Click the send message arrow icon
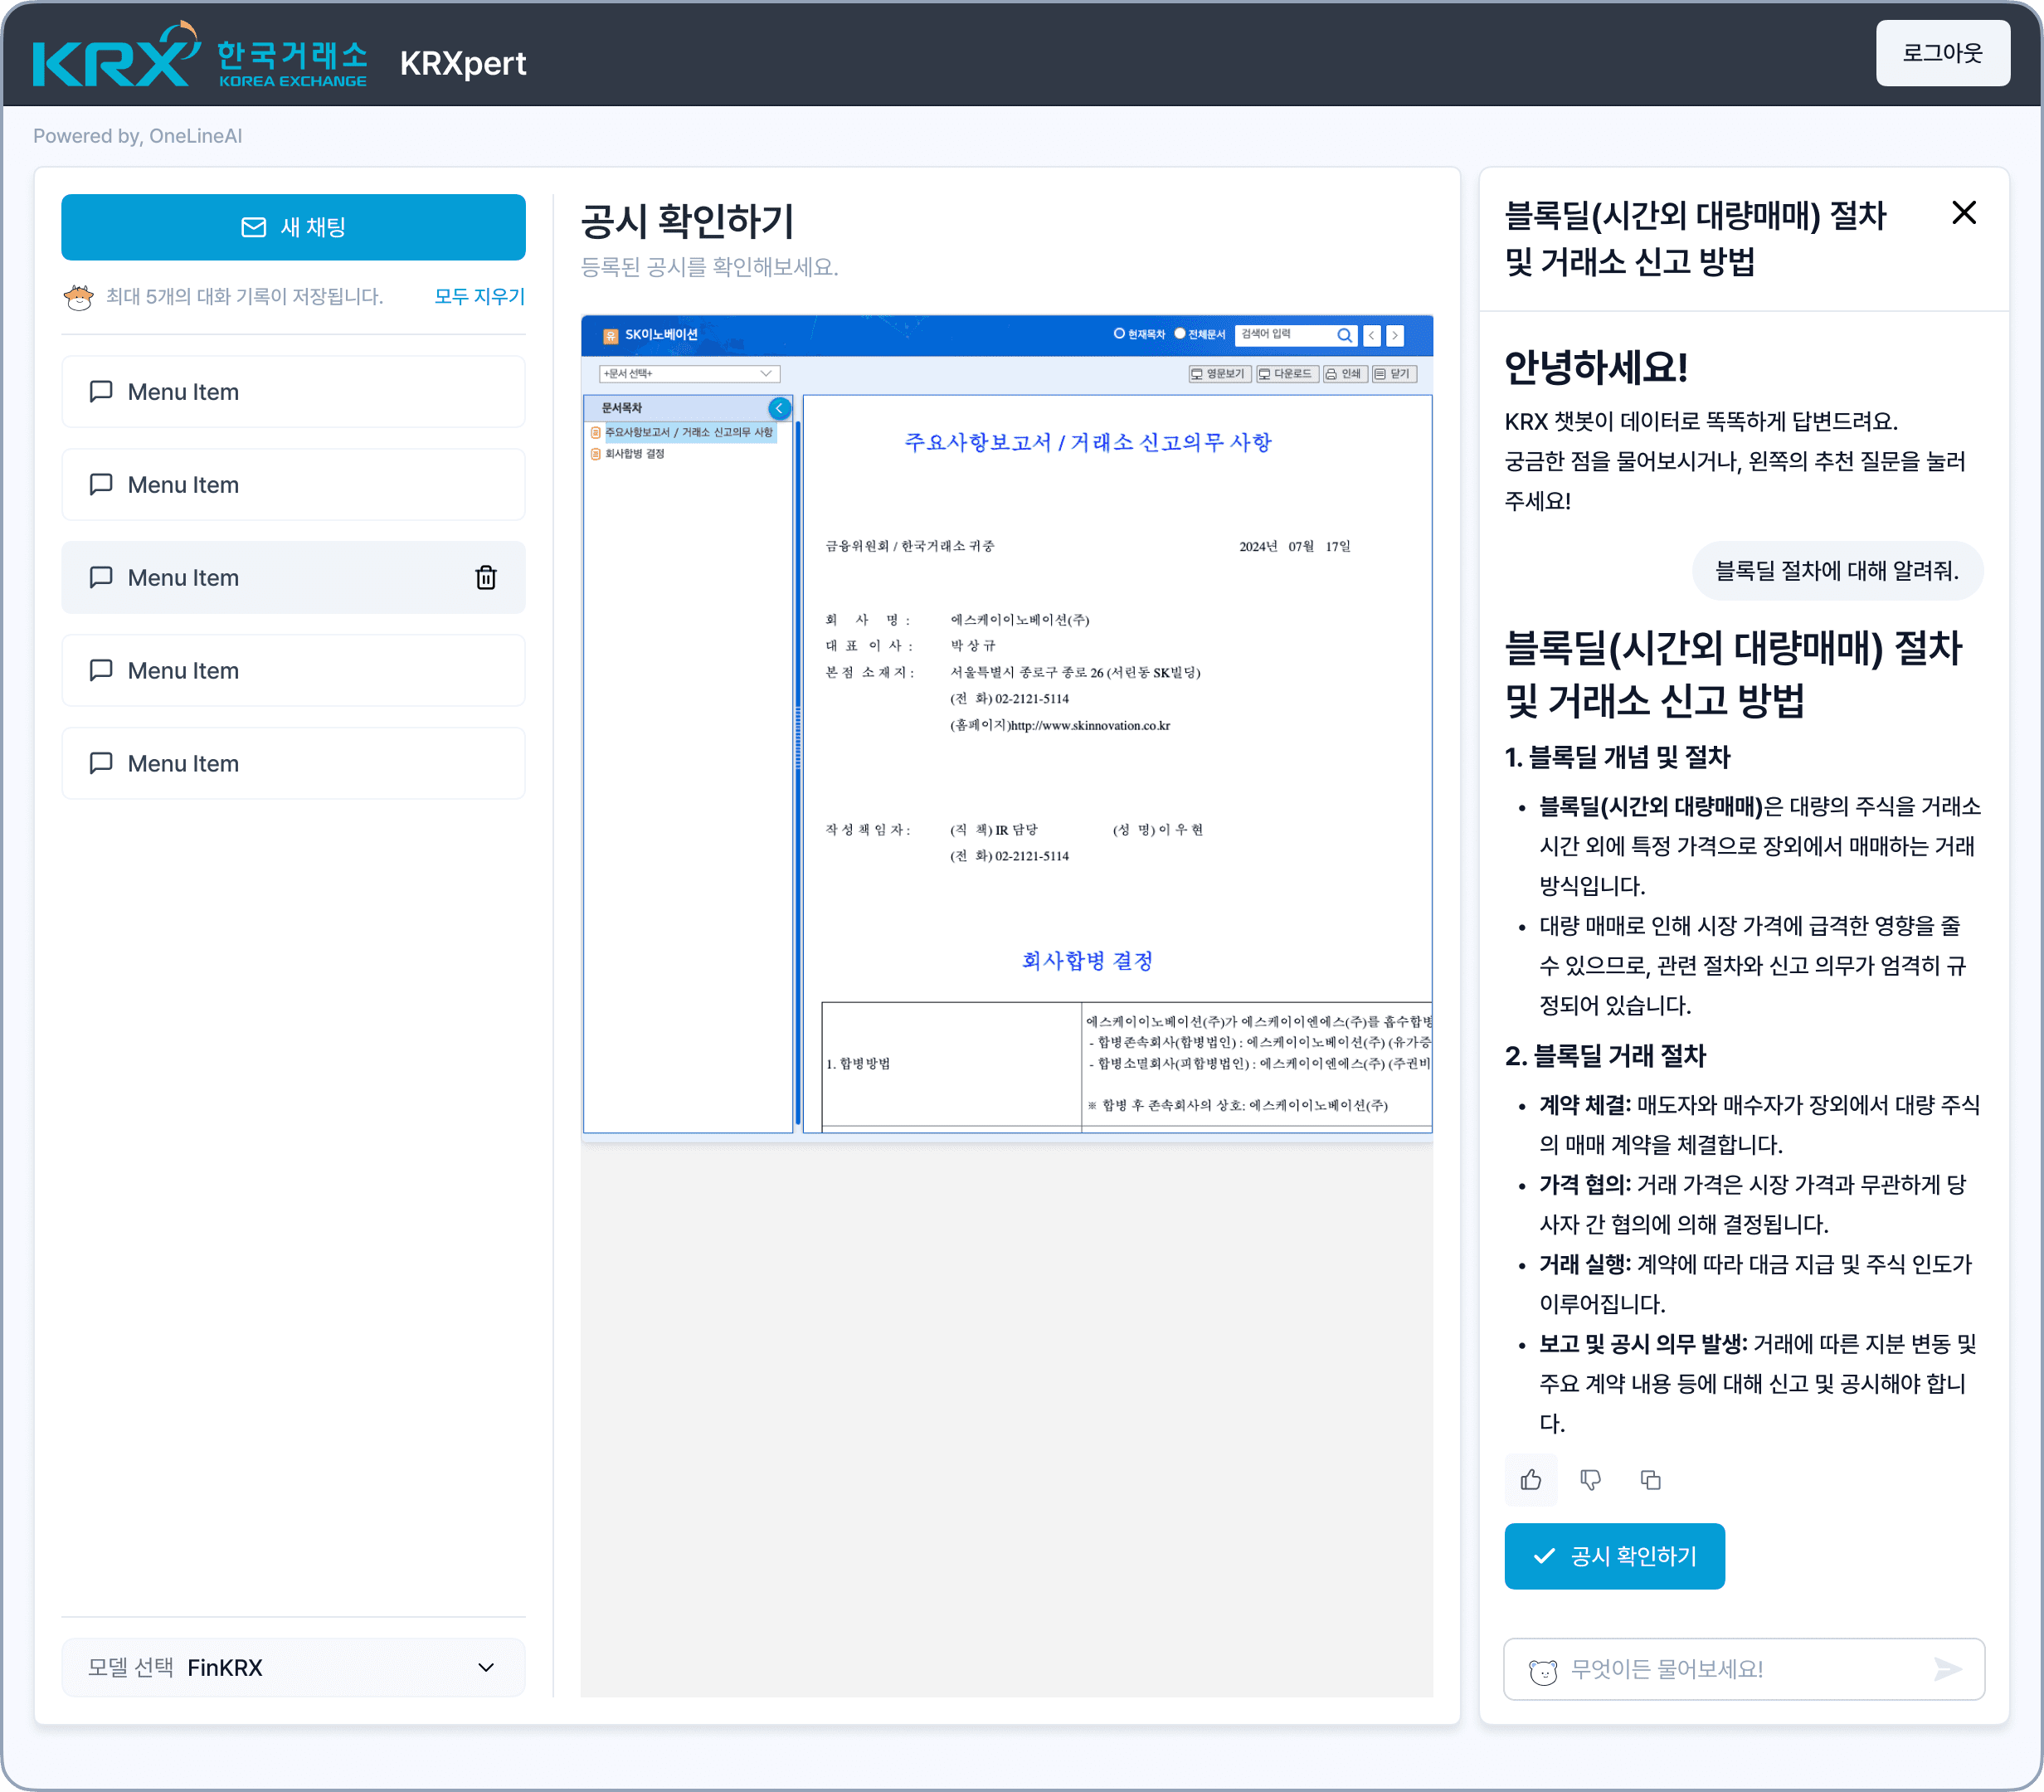Screen dimensions: 2044x1792 [x=1946, y=1668]
